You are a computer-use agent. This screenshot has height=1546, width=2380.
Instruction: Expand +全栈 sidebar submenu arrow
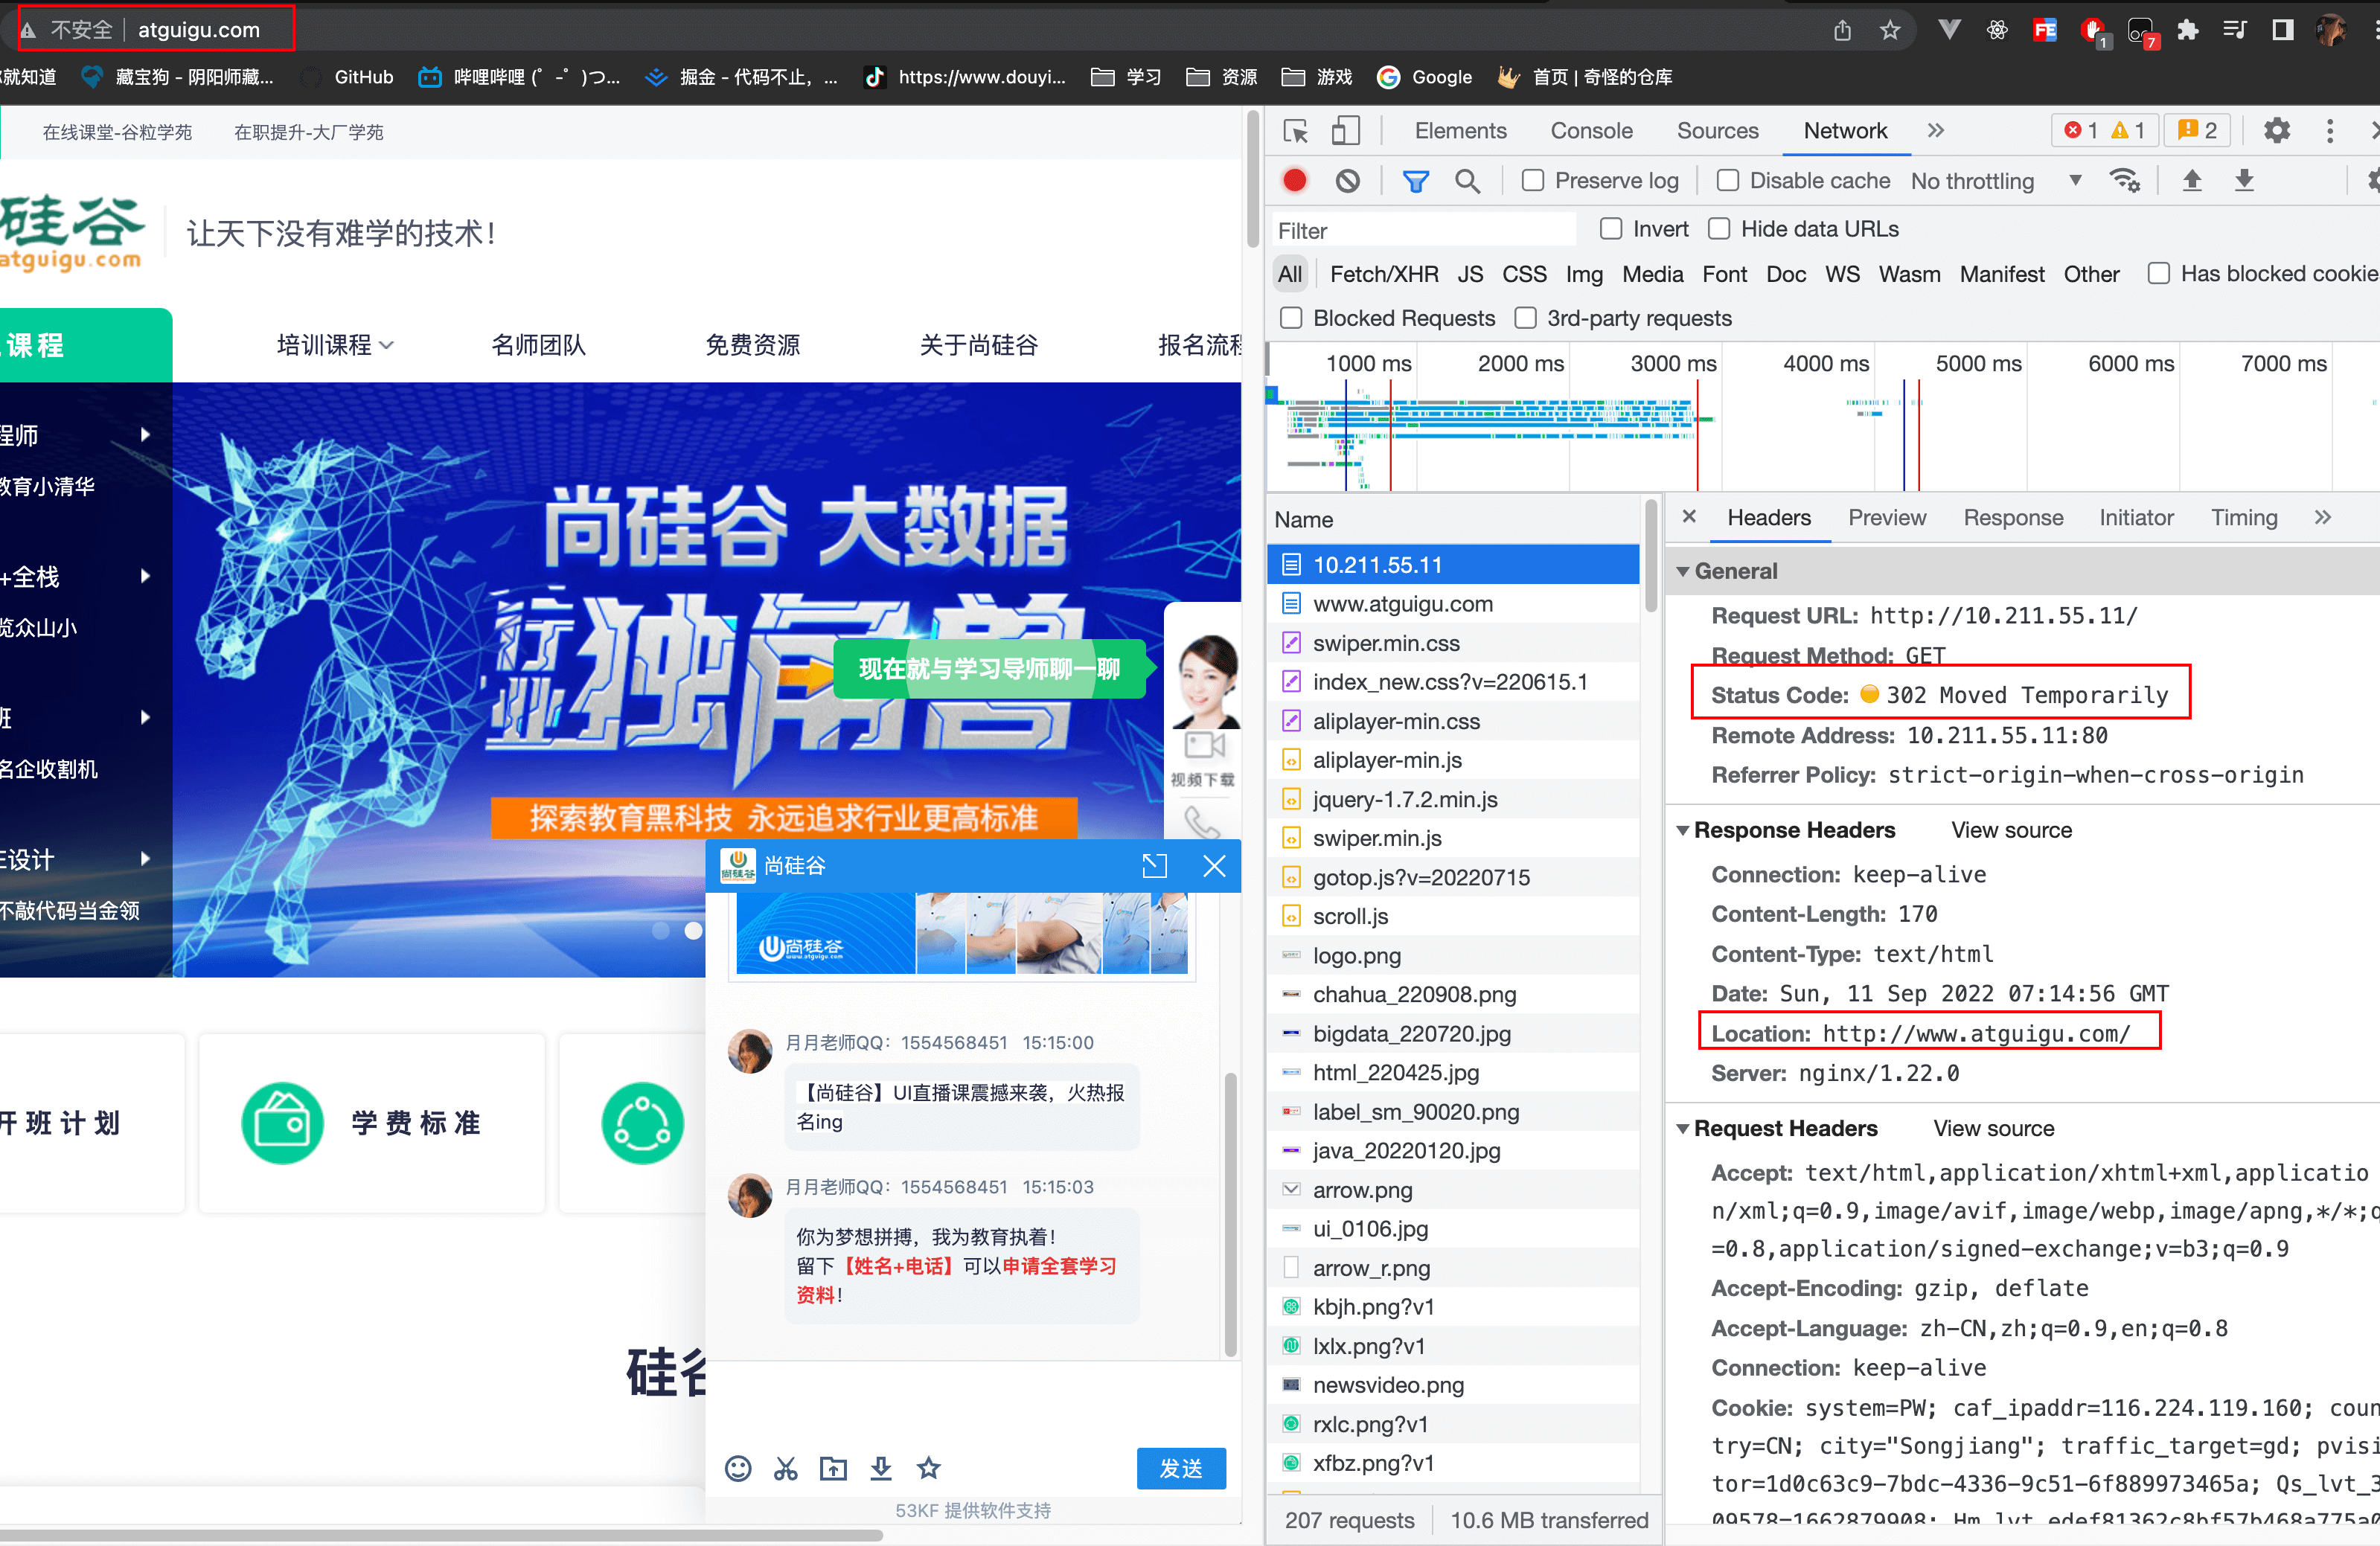(x=145, y=576)
